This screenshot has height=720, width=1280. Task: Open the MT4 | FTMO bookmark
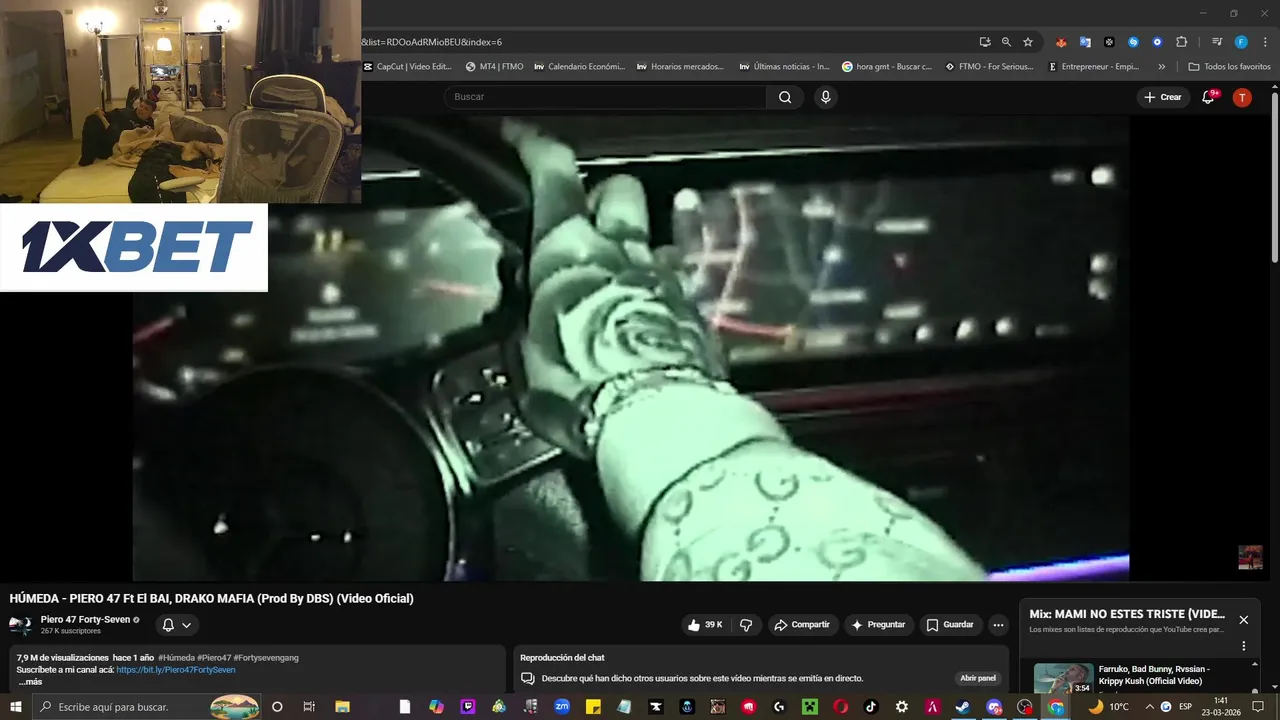tap(495, 67)
